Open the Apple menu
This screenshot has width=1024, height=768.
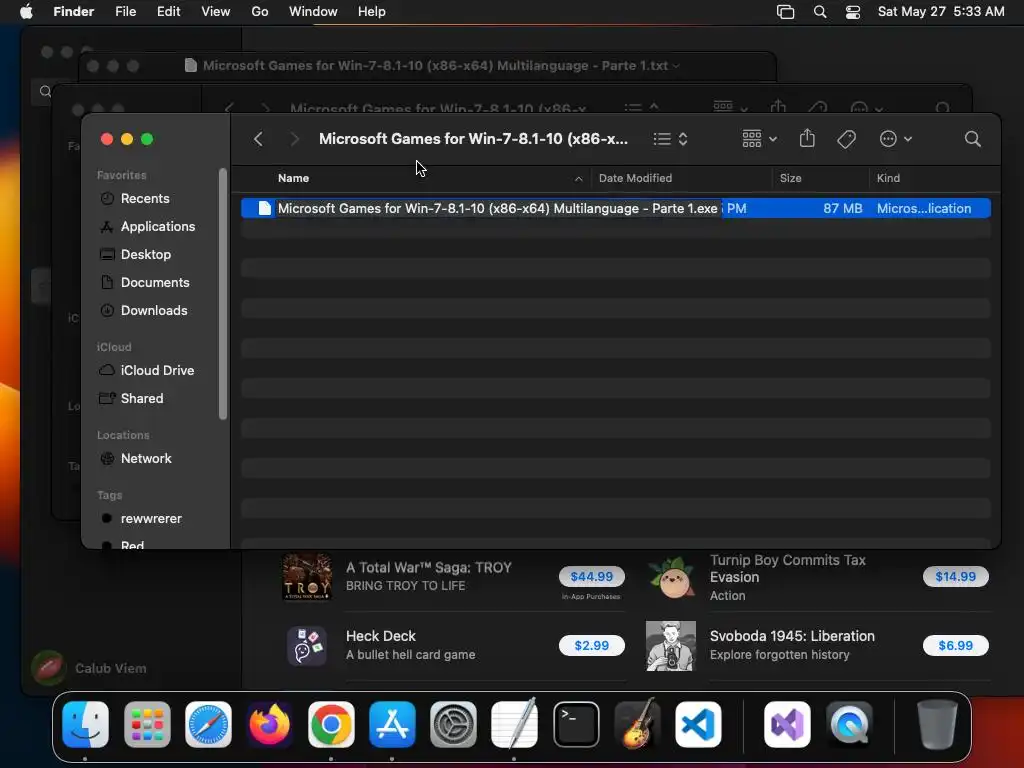pyautogui.click(x=26, y=12)
